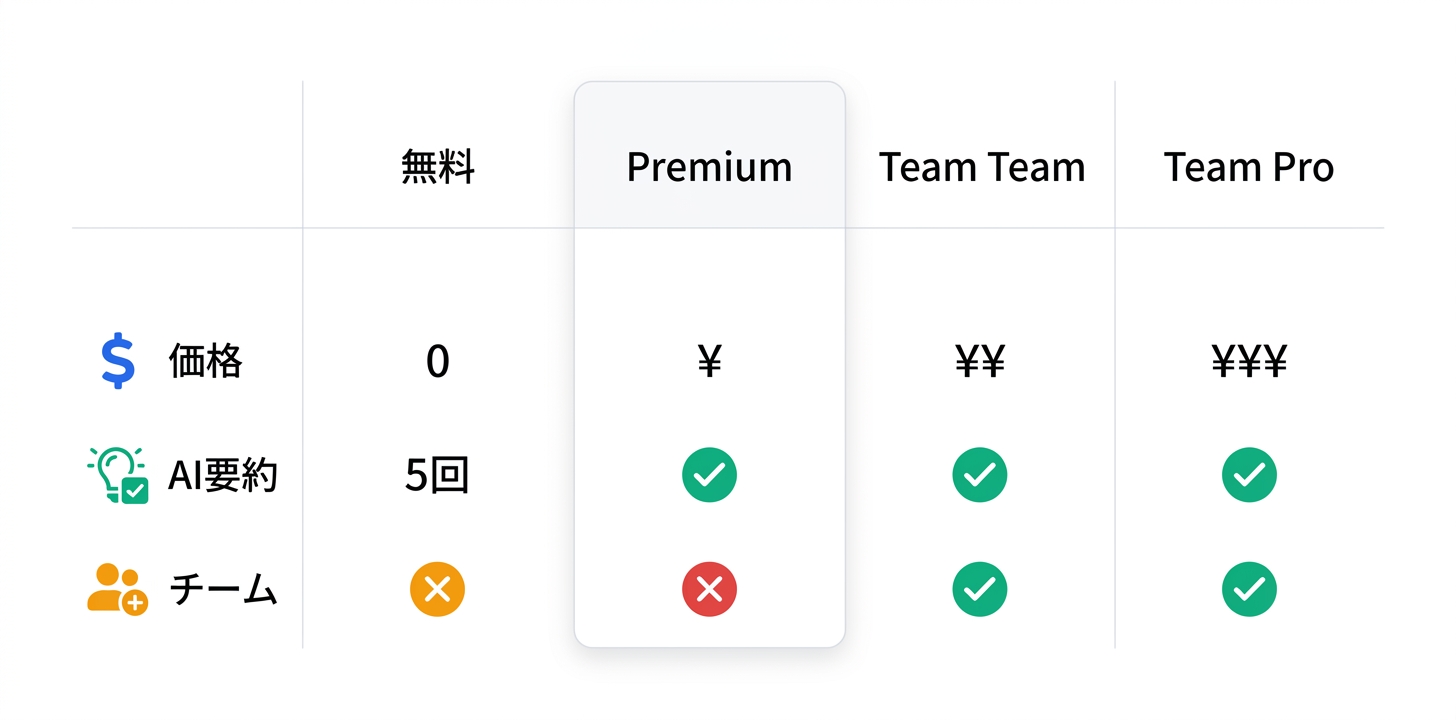Click the Team Team AI要約 green checkmark
The height and width of the screenshot is (720, 1456).
979,475
